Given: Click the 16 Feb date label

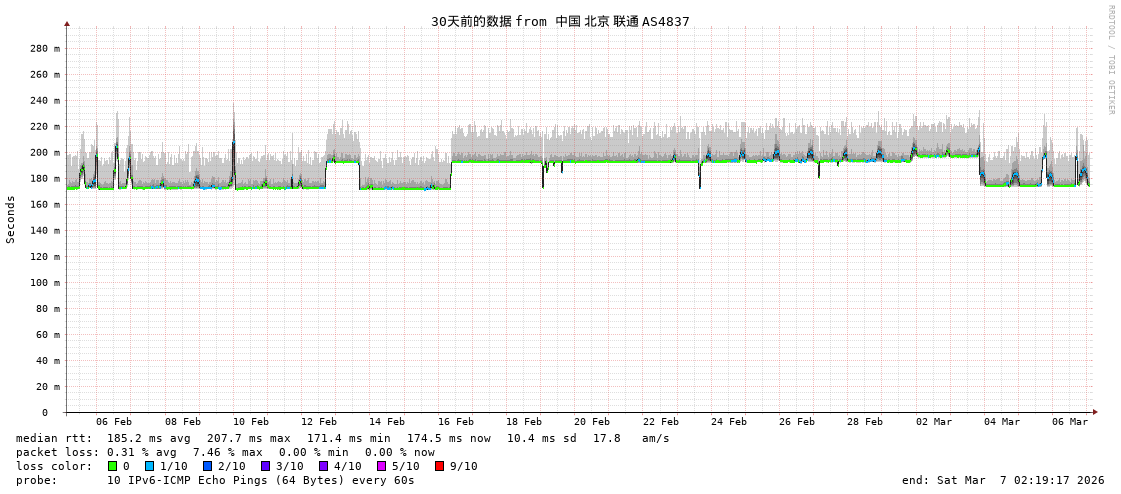Looking at the screenshot, I should [x=455, y=422].
